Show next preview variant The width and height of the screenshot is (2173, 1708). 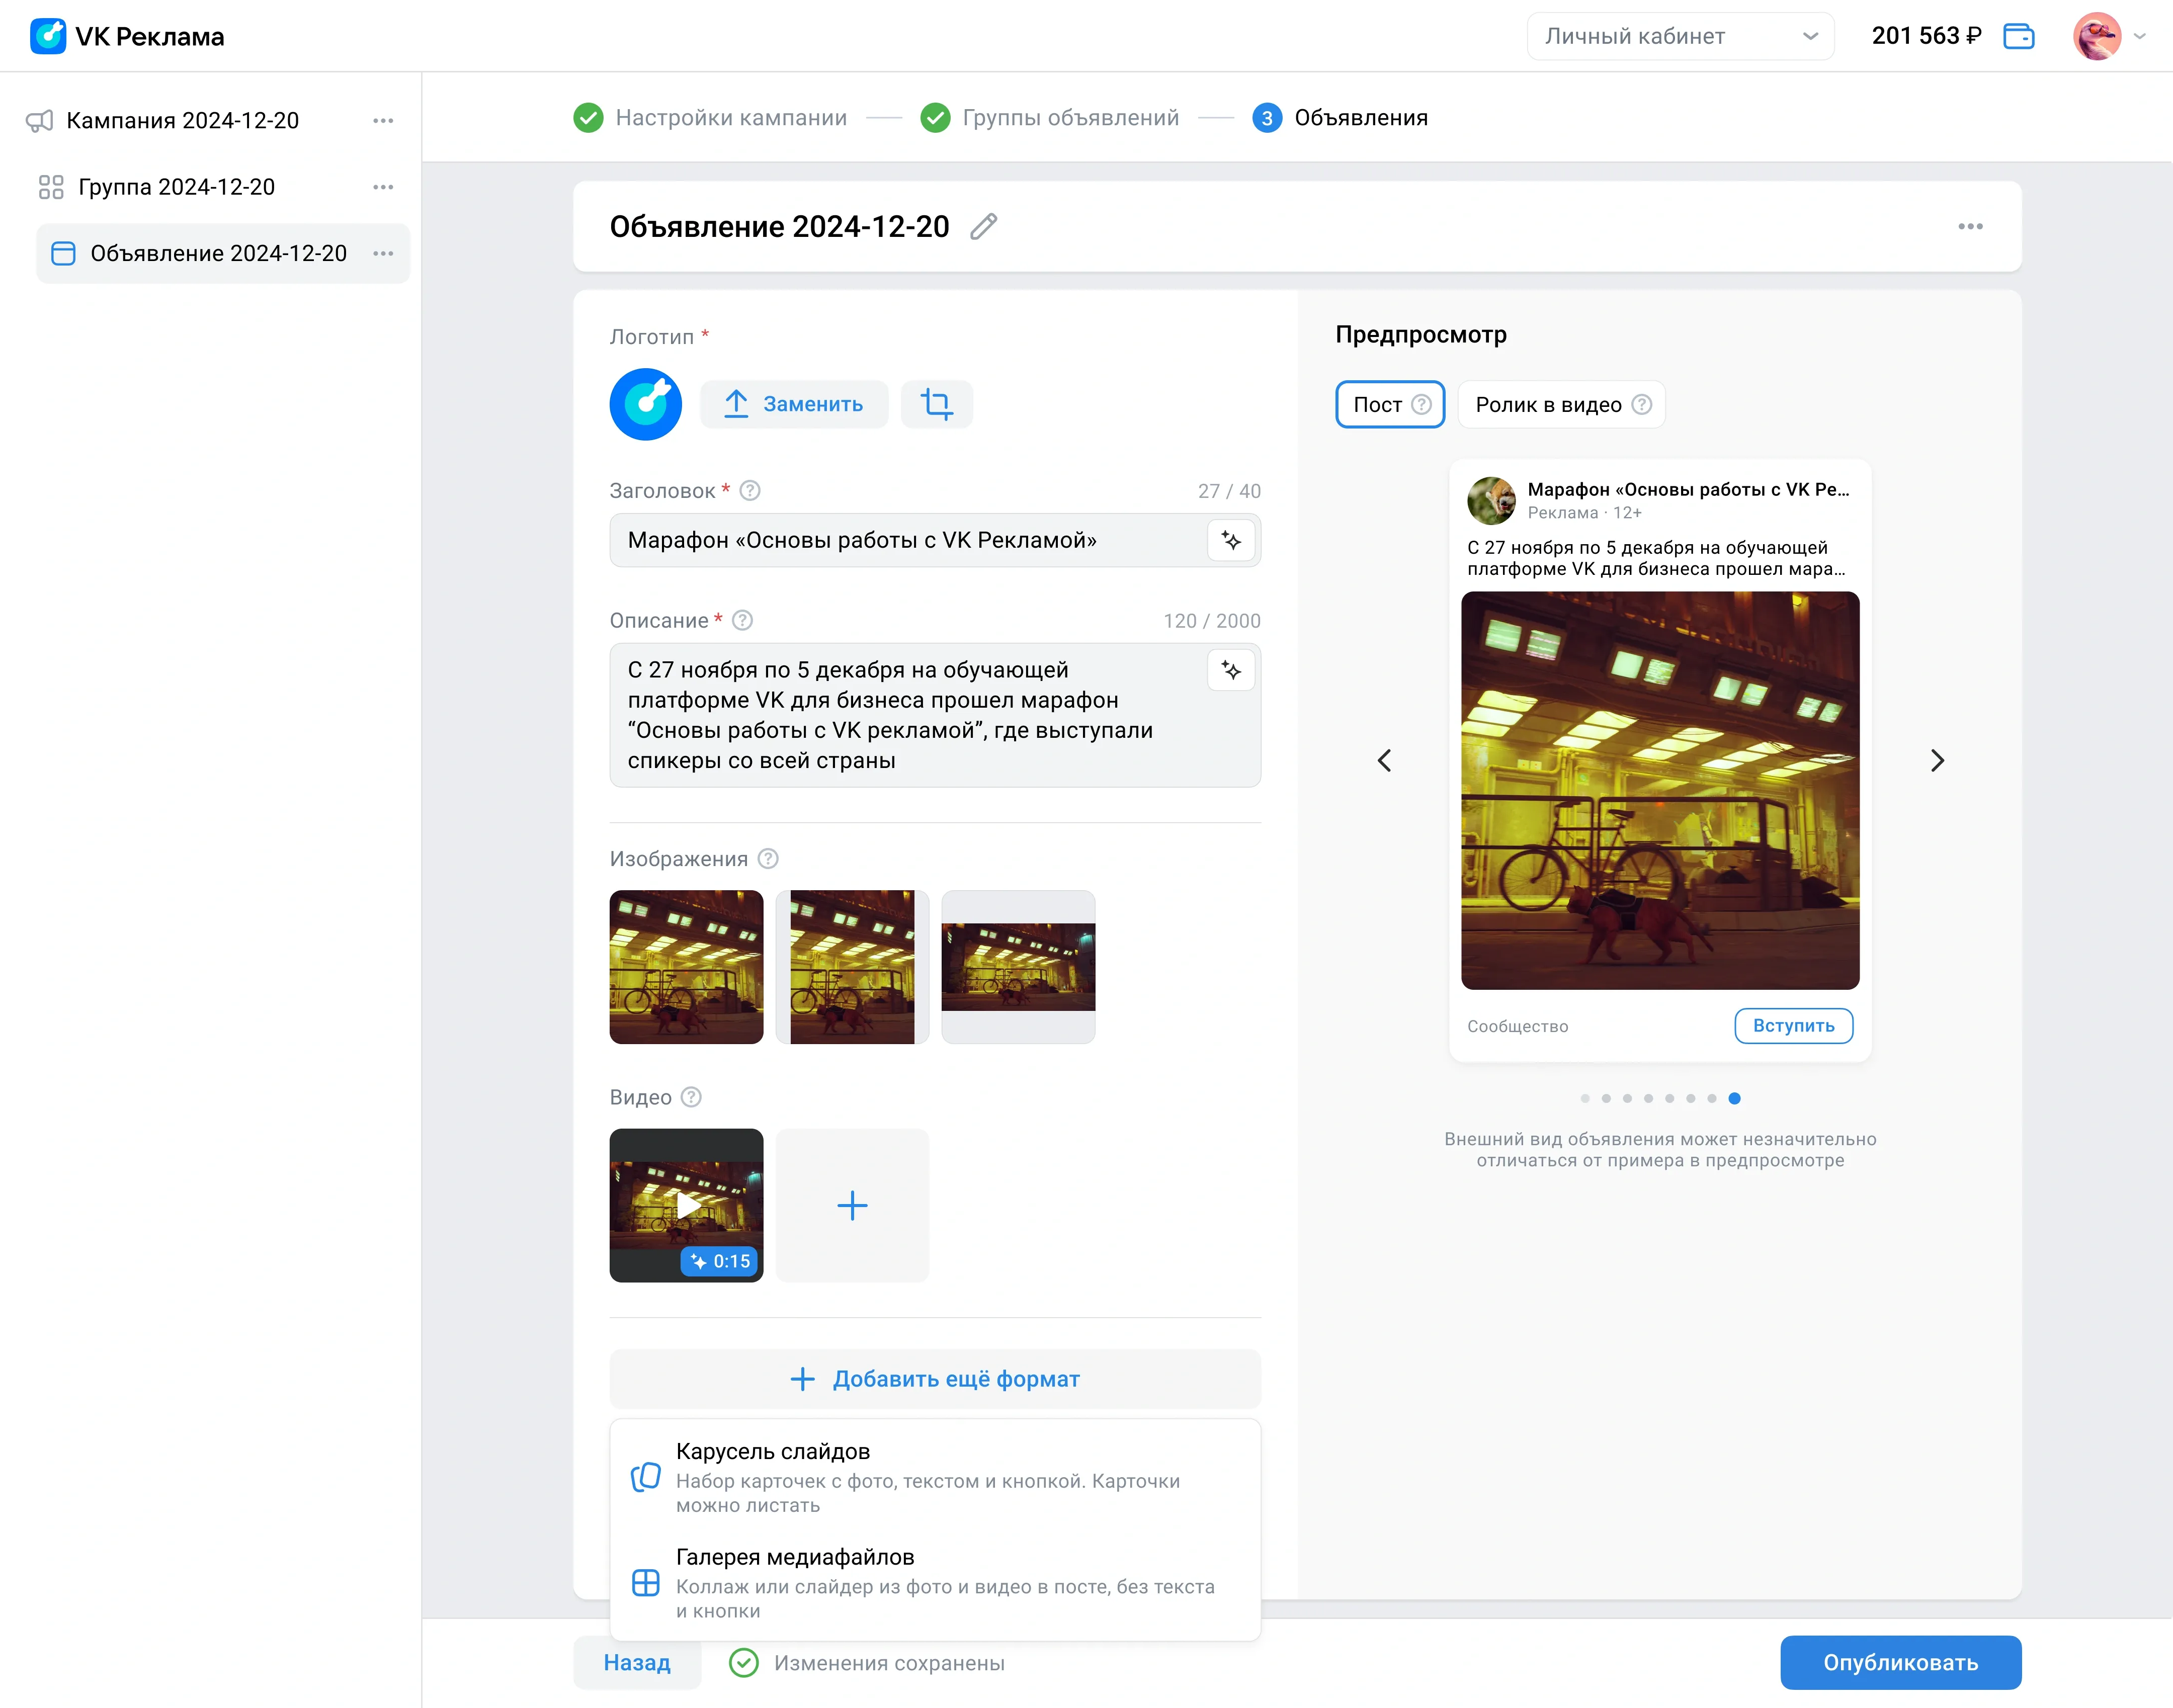pyautogui.click(x=1937, y=760)
